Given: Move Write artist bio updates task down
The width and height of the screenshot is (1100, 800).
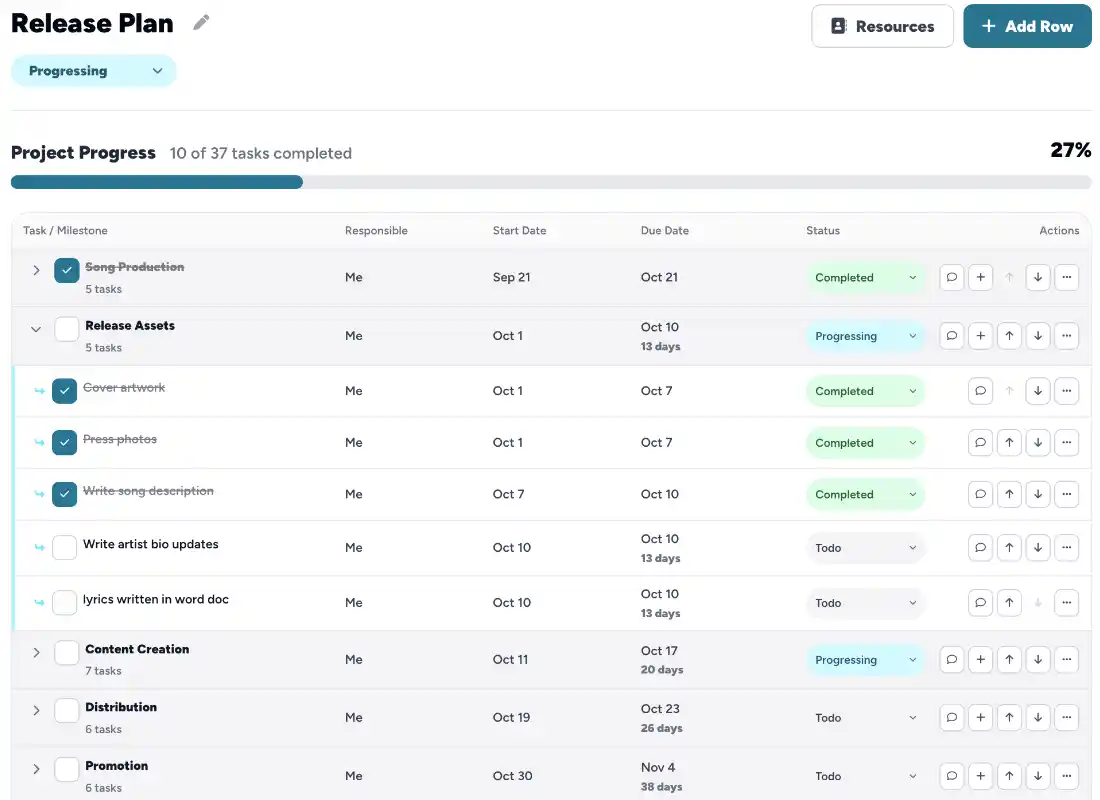Looking at the screenshot, I should [x=1038, y=547].
